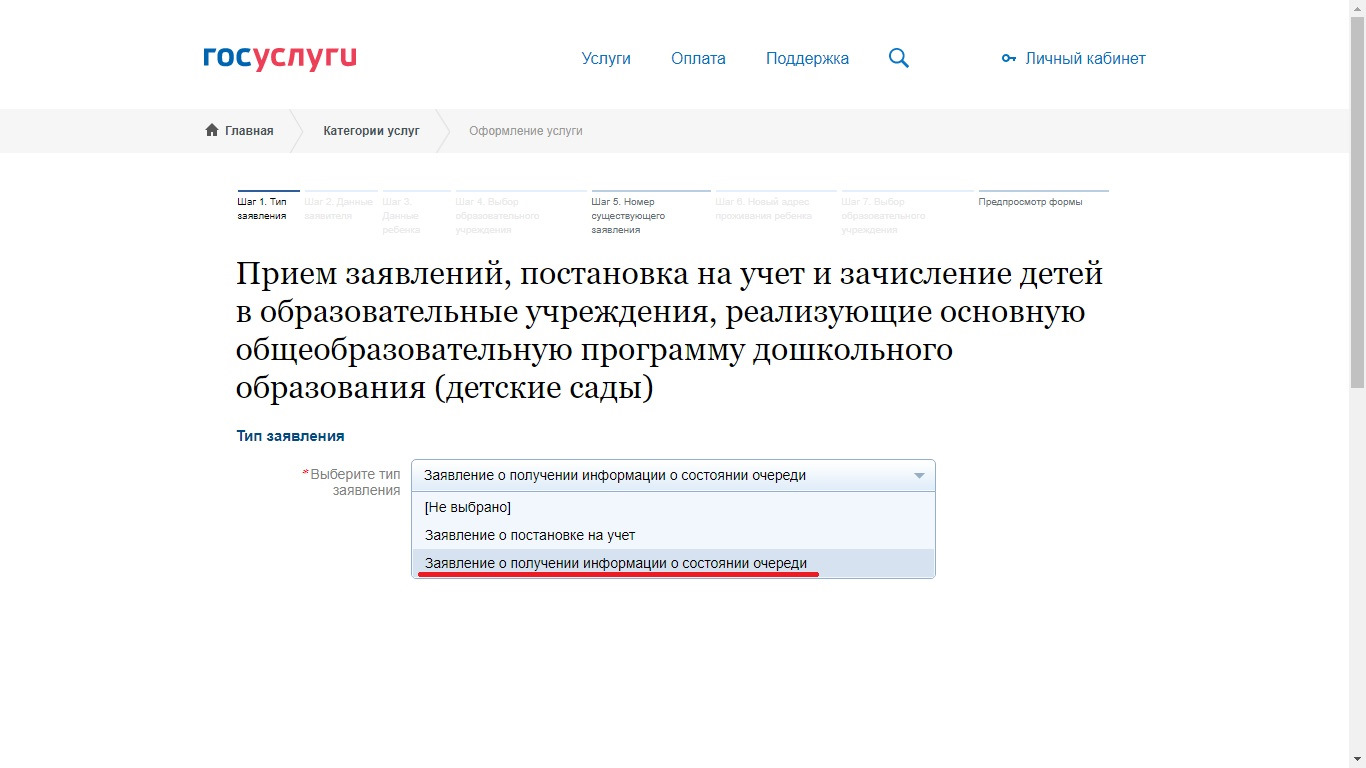Open the Услуги menu
This screenshot has width=1366, height=768.
point(606,58)
